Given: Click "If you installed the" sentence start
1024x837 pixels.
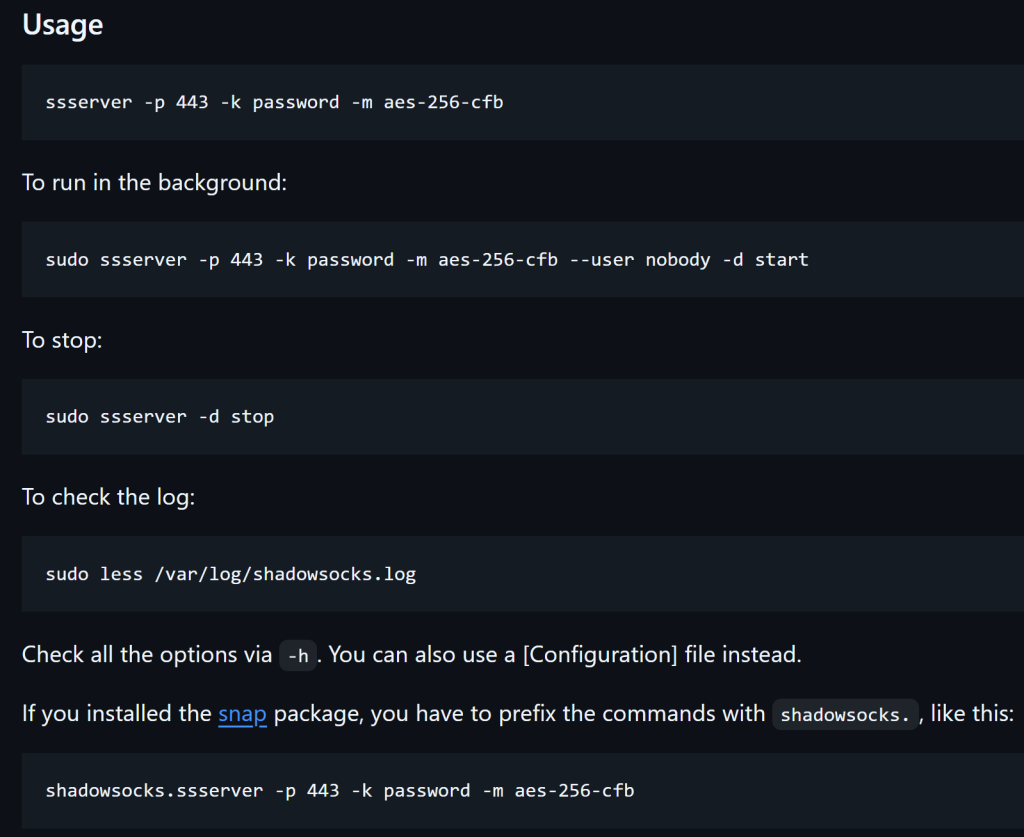Looking at the screenshot, I should pos(116,714).
